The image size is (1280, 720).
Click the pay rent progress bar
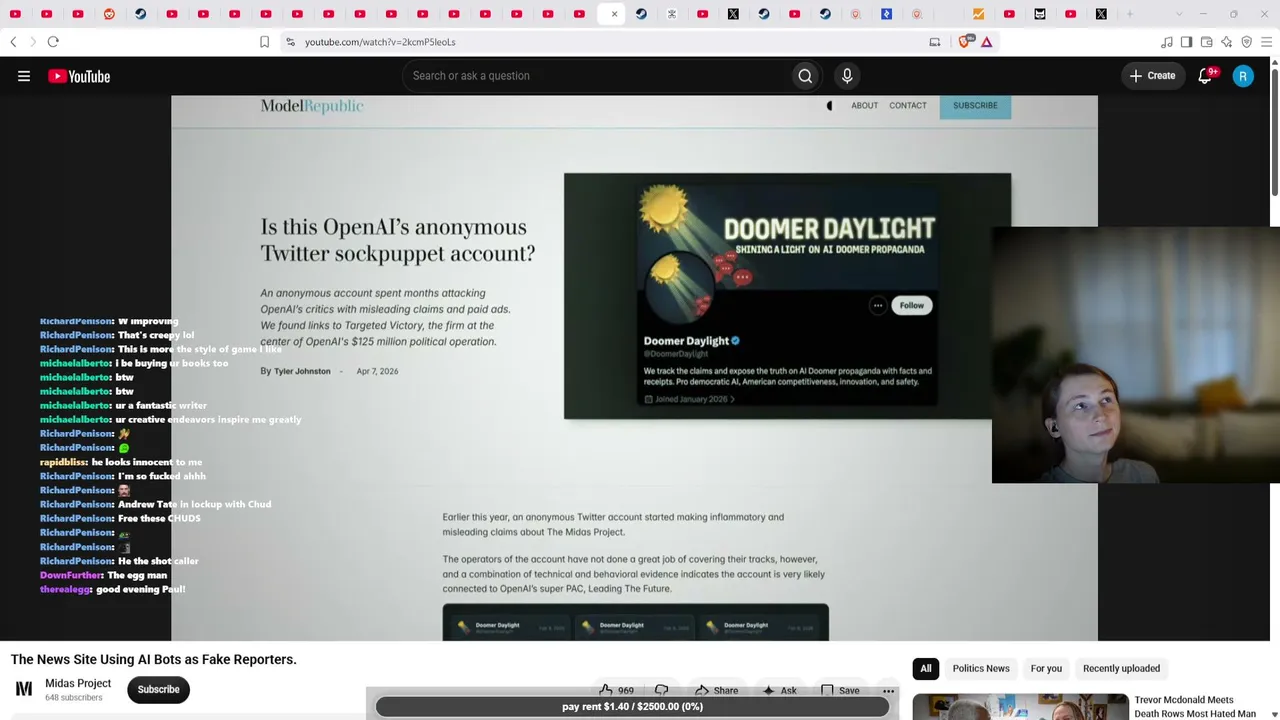[632, 706]
